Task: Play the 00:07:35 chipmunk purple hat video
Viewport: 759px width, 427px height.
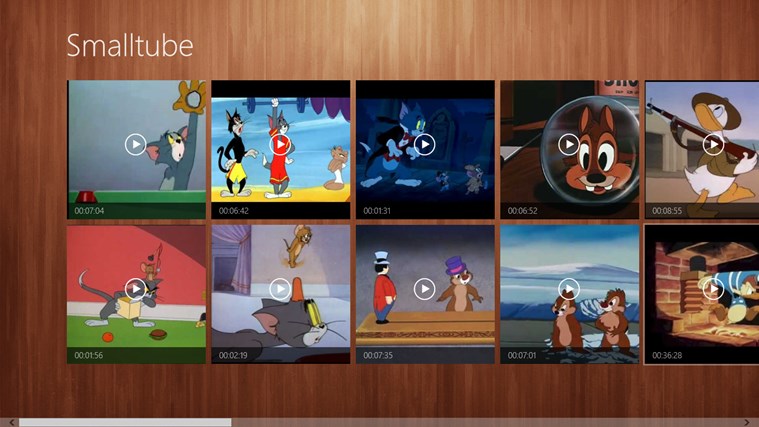Action: pos(425,289)
